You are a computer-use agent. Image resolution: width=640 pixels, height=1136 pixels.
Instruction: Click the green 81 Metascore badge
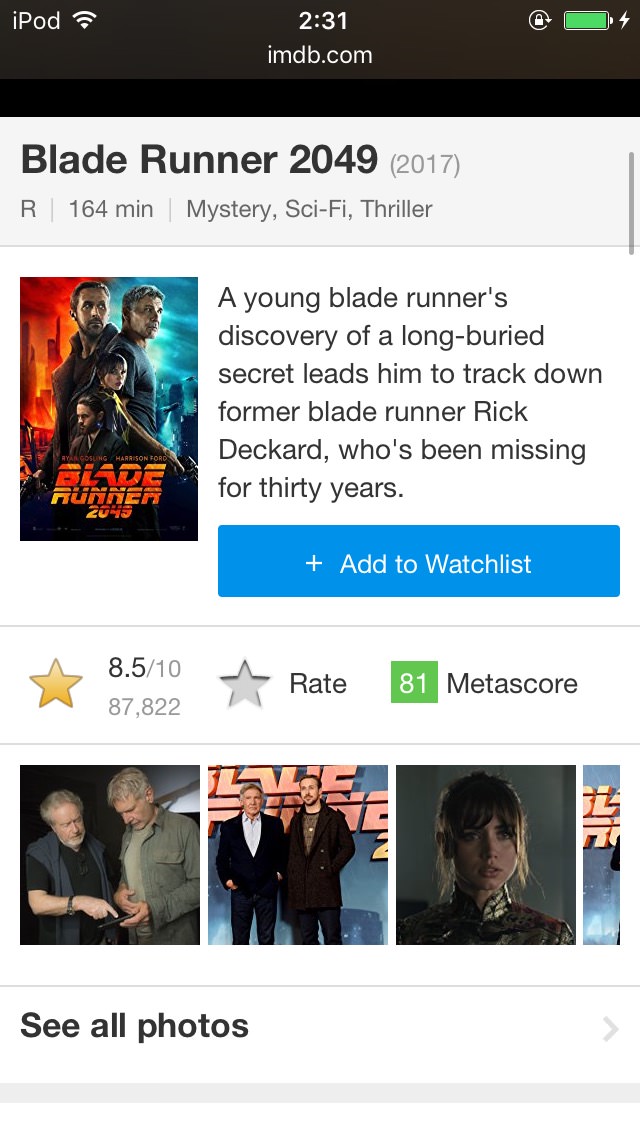tap(414, 684)
